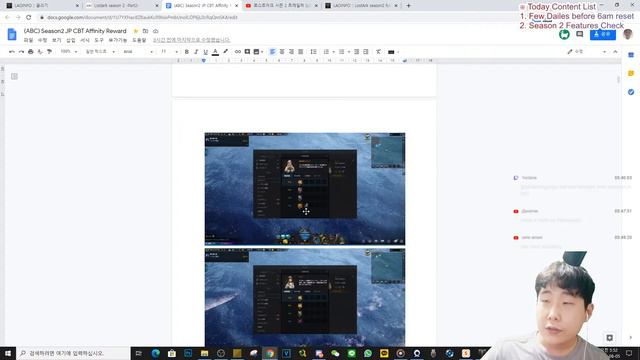Switch to the YouTube browser tab
The image size is (640, 360).
(x=282, y=6)
